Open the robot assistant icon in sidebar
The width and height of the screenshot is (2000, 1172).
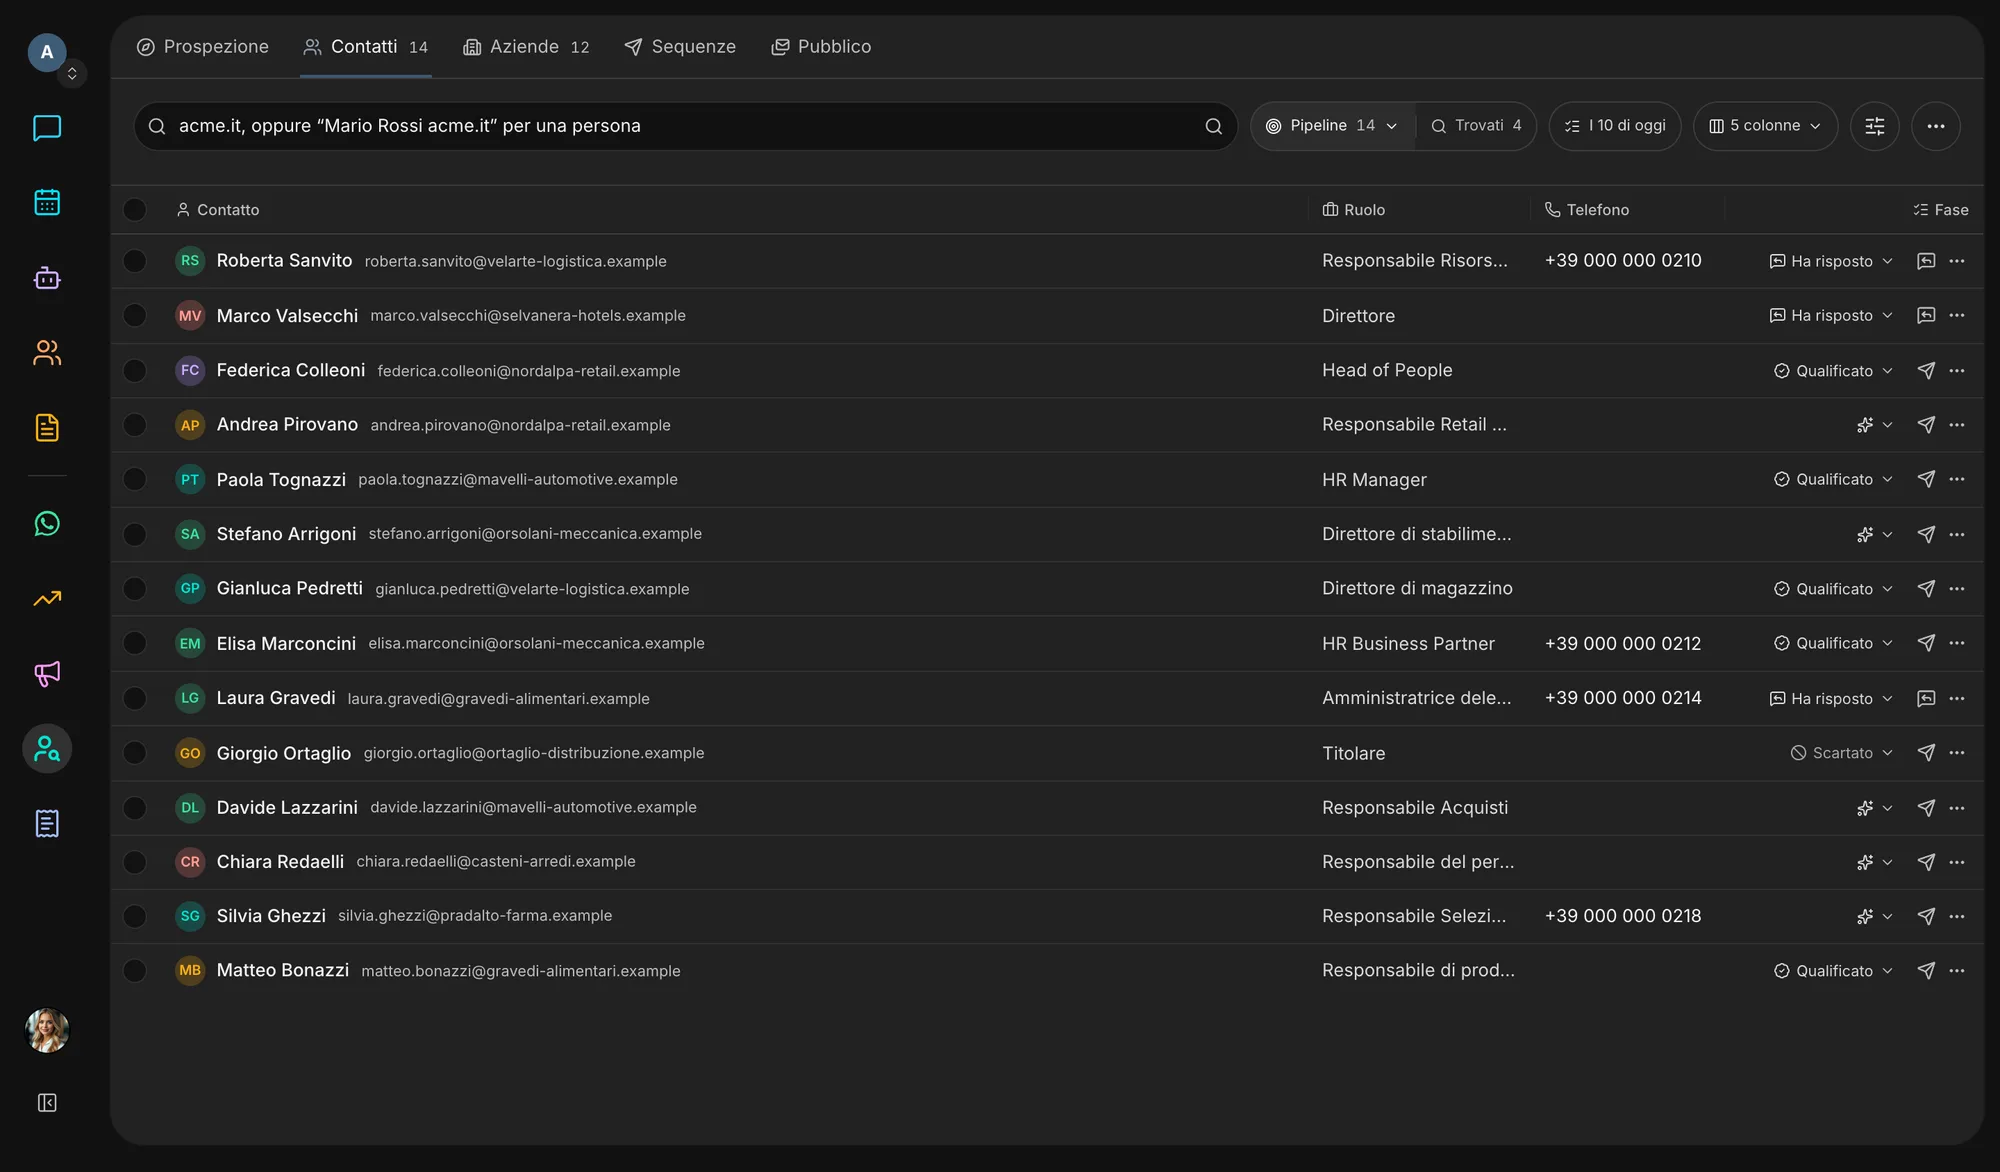[x=47, y=278]
